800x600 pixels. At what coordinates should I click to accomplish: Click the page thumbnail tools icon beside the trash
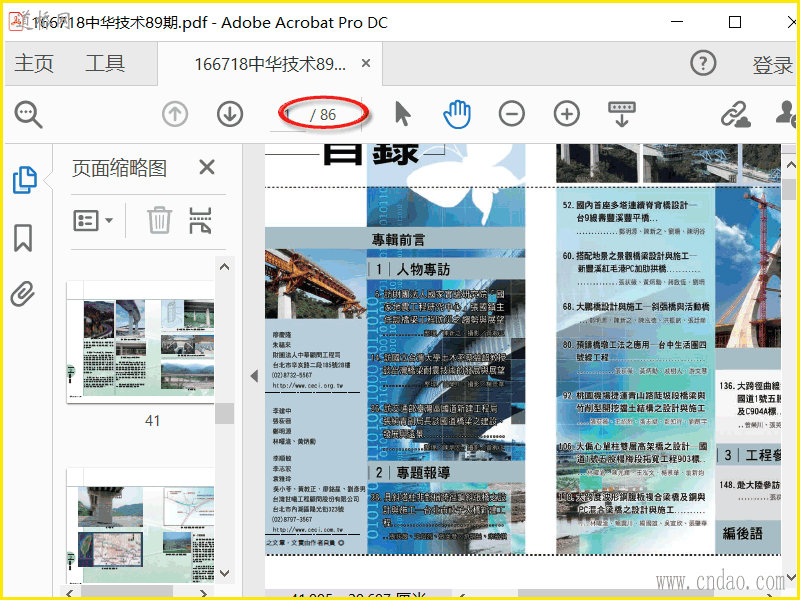tap(200, 220)
